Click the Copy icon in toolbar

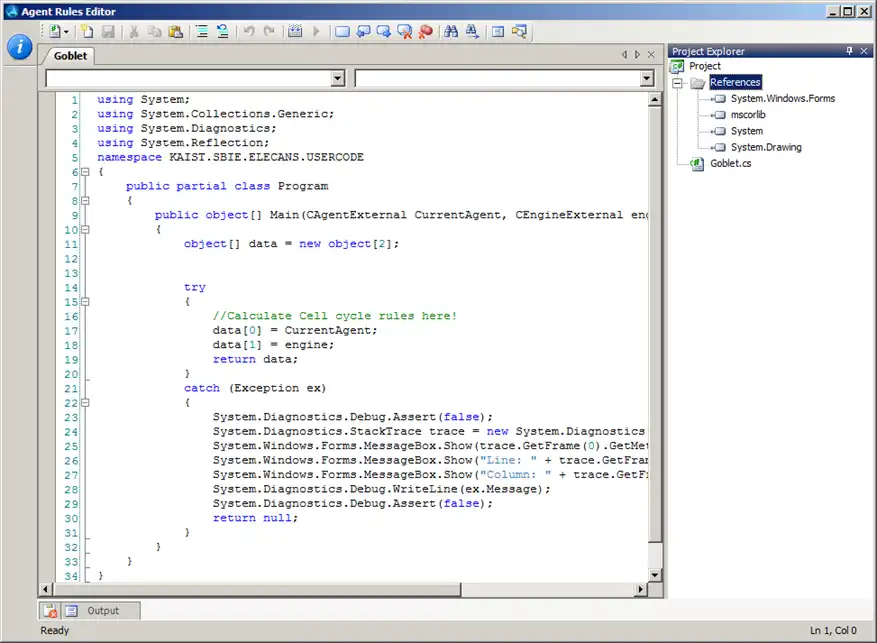[x=155, y=31]
